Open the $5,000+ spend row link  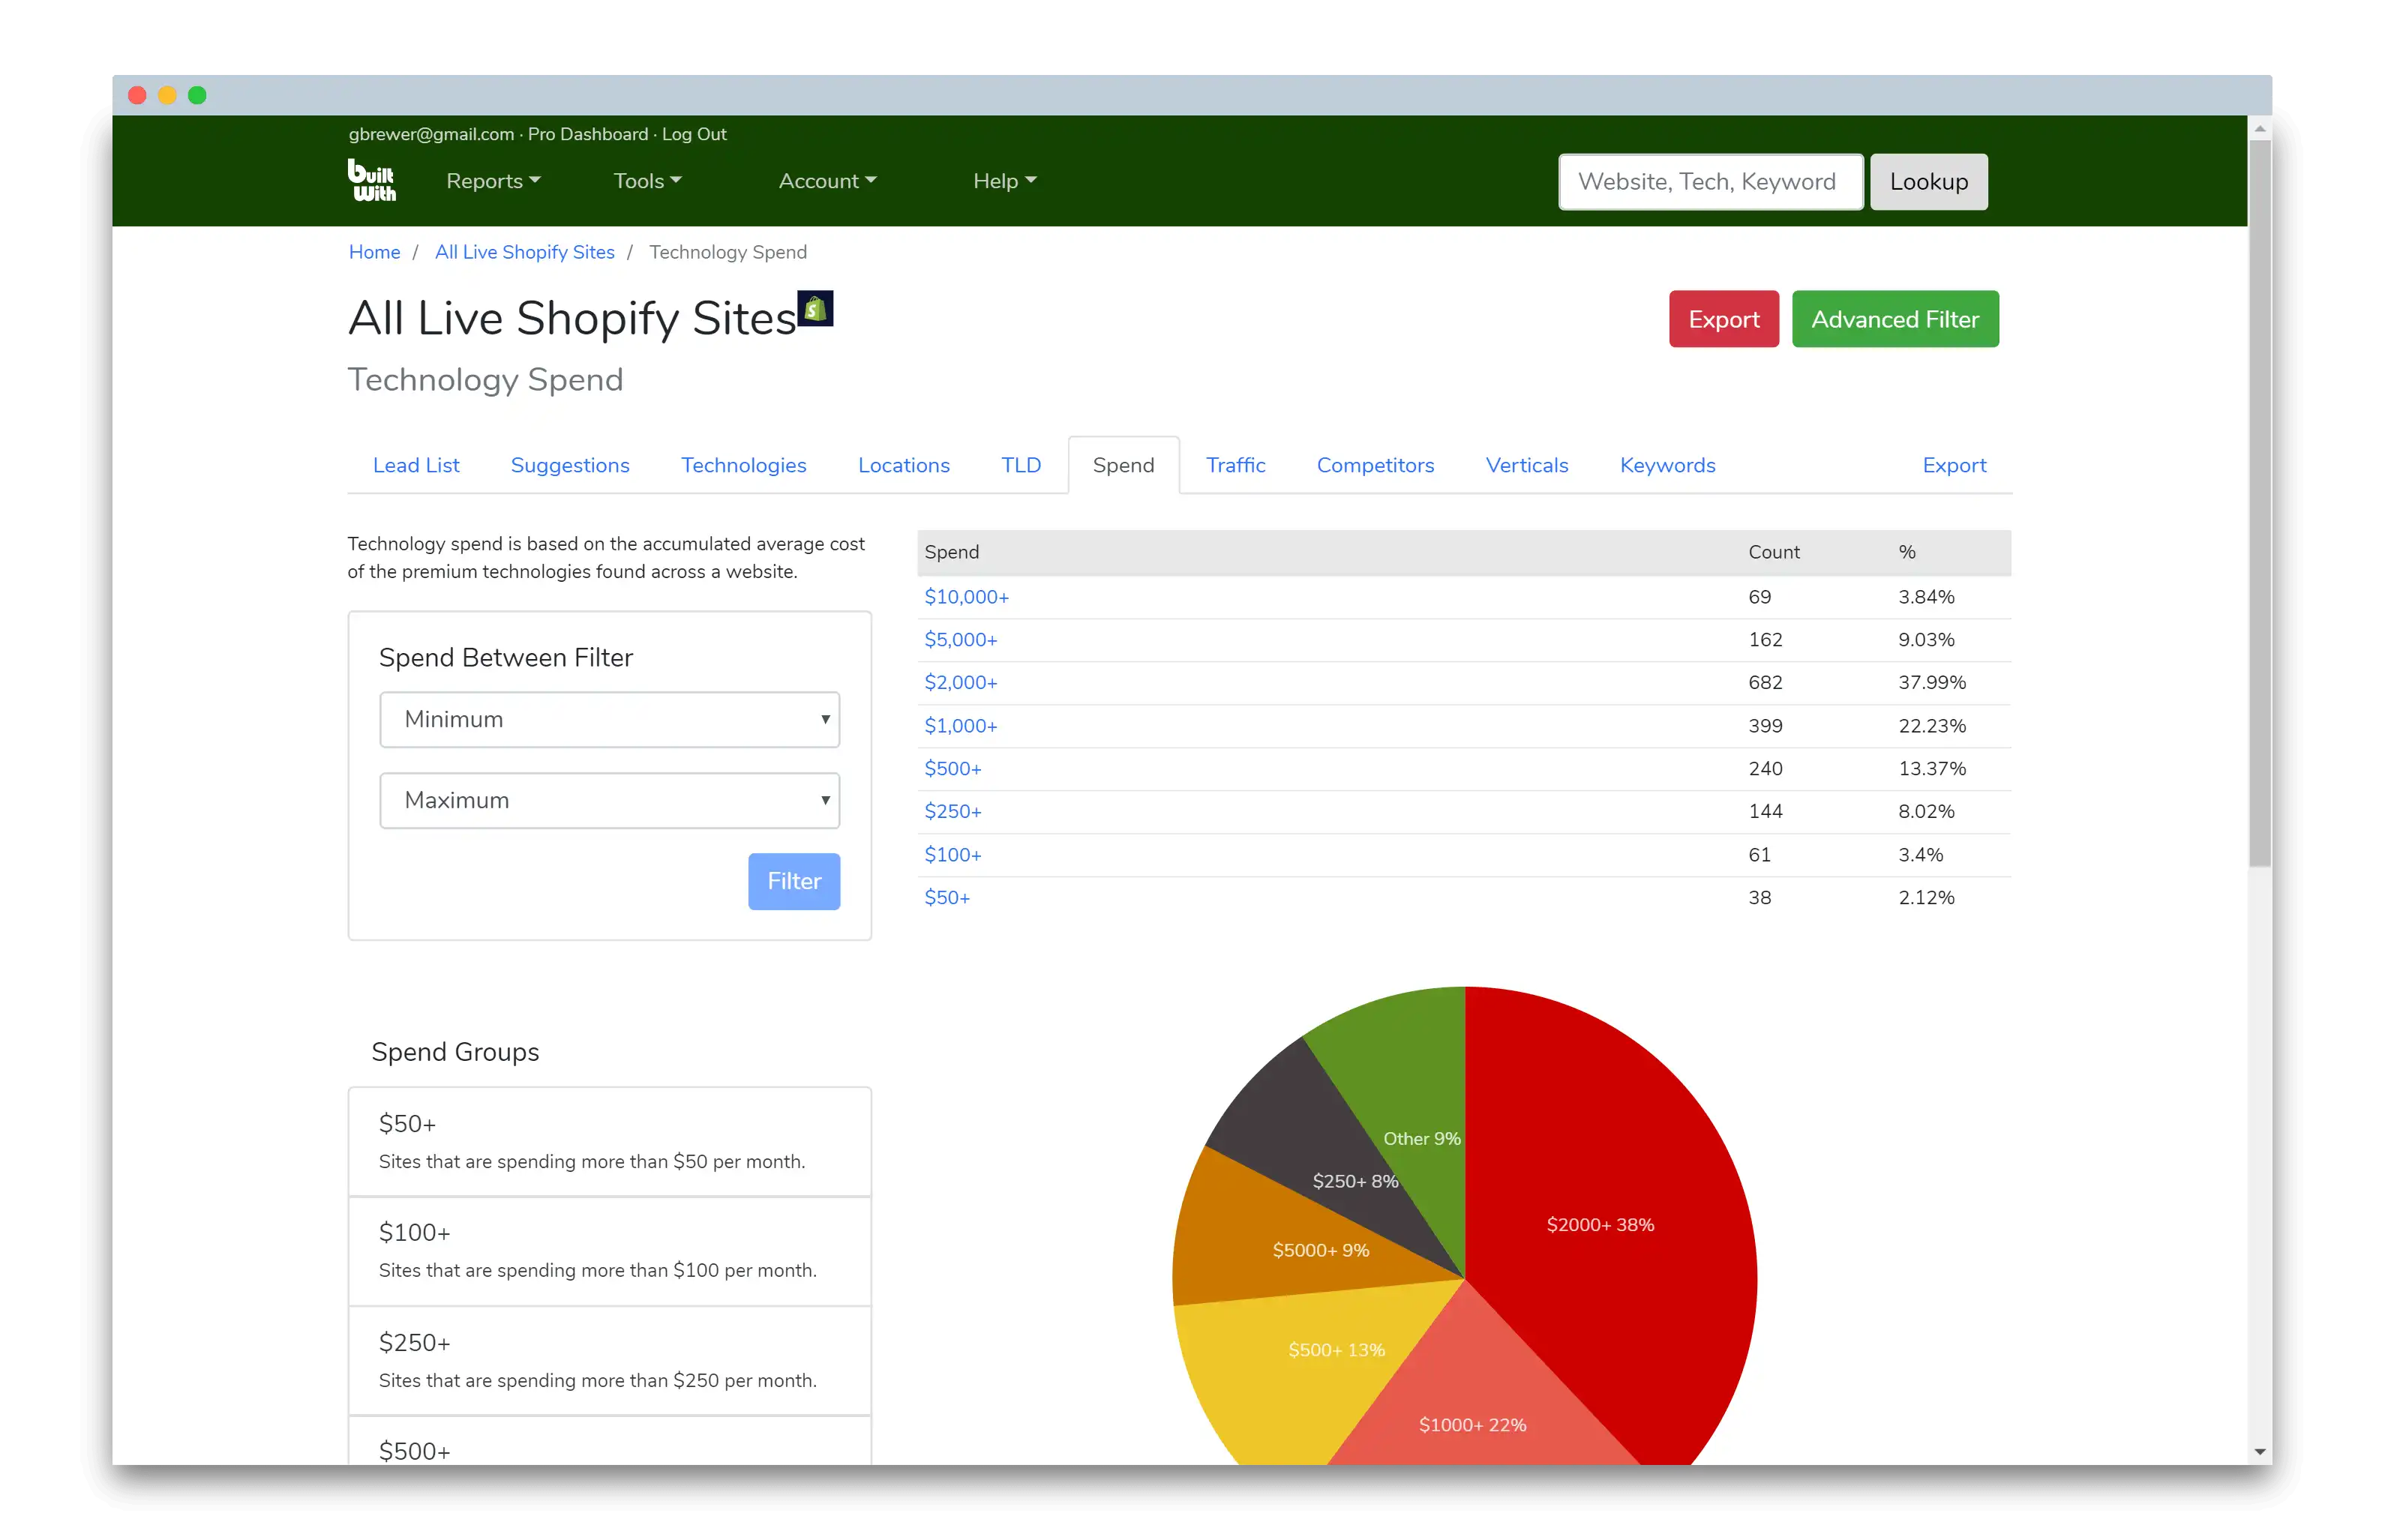(x=960, y=640)
